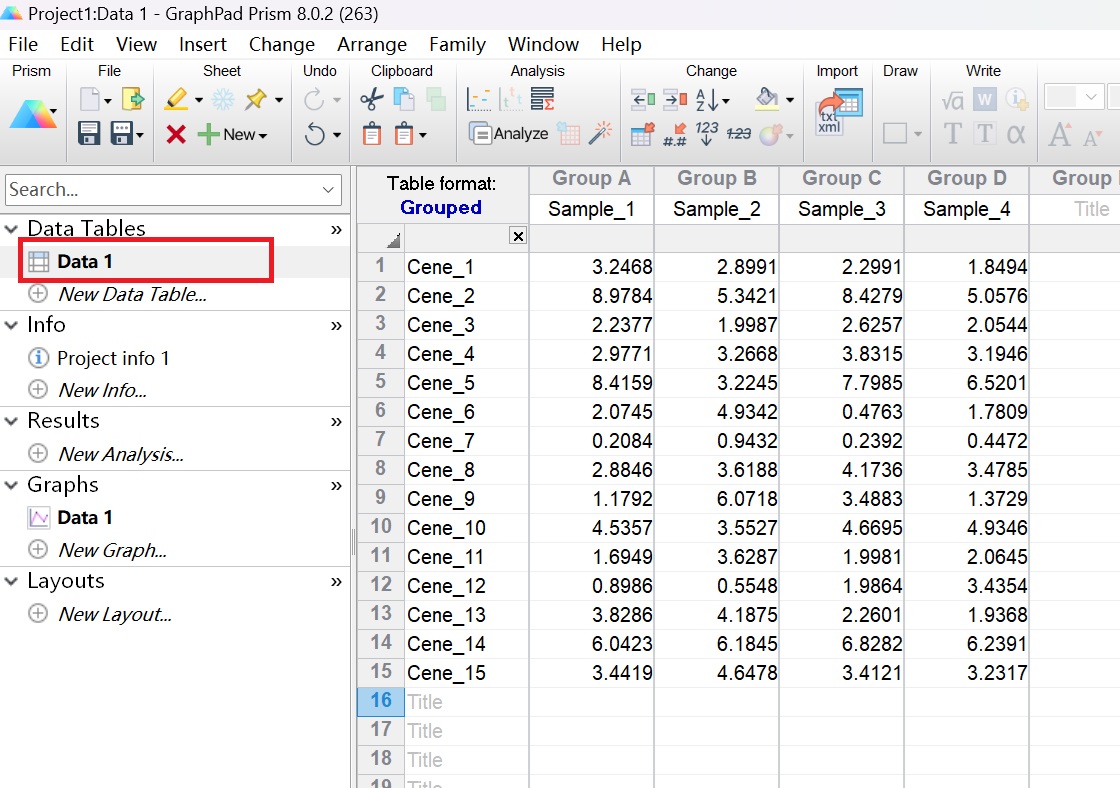Image resolution: width=1120 pixels, height=788 pixels.
Task: Click the highlighter sheet icon
Action: [x=177, y=100]
